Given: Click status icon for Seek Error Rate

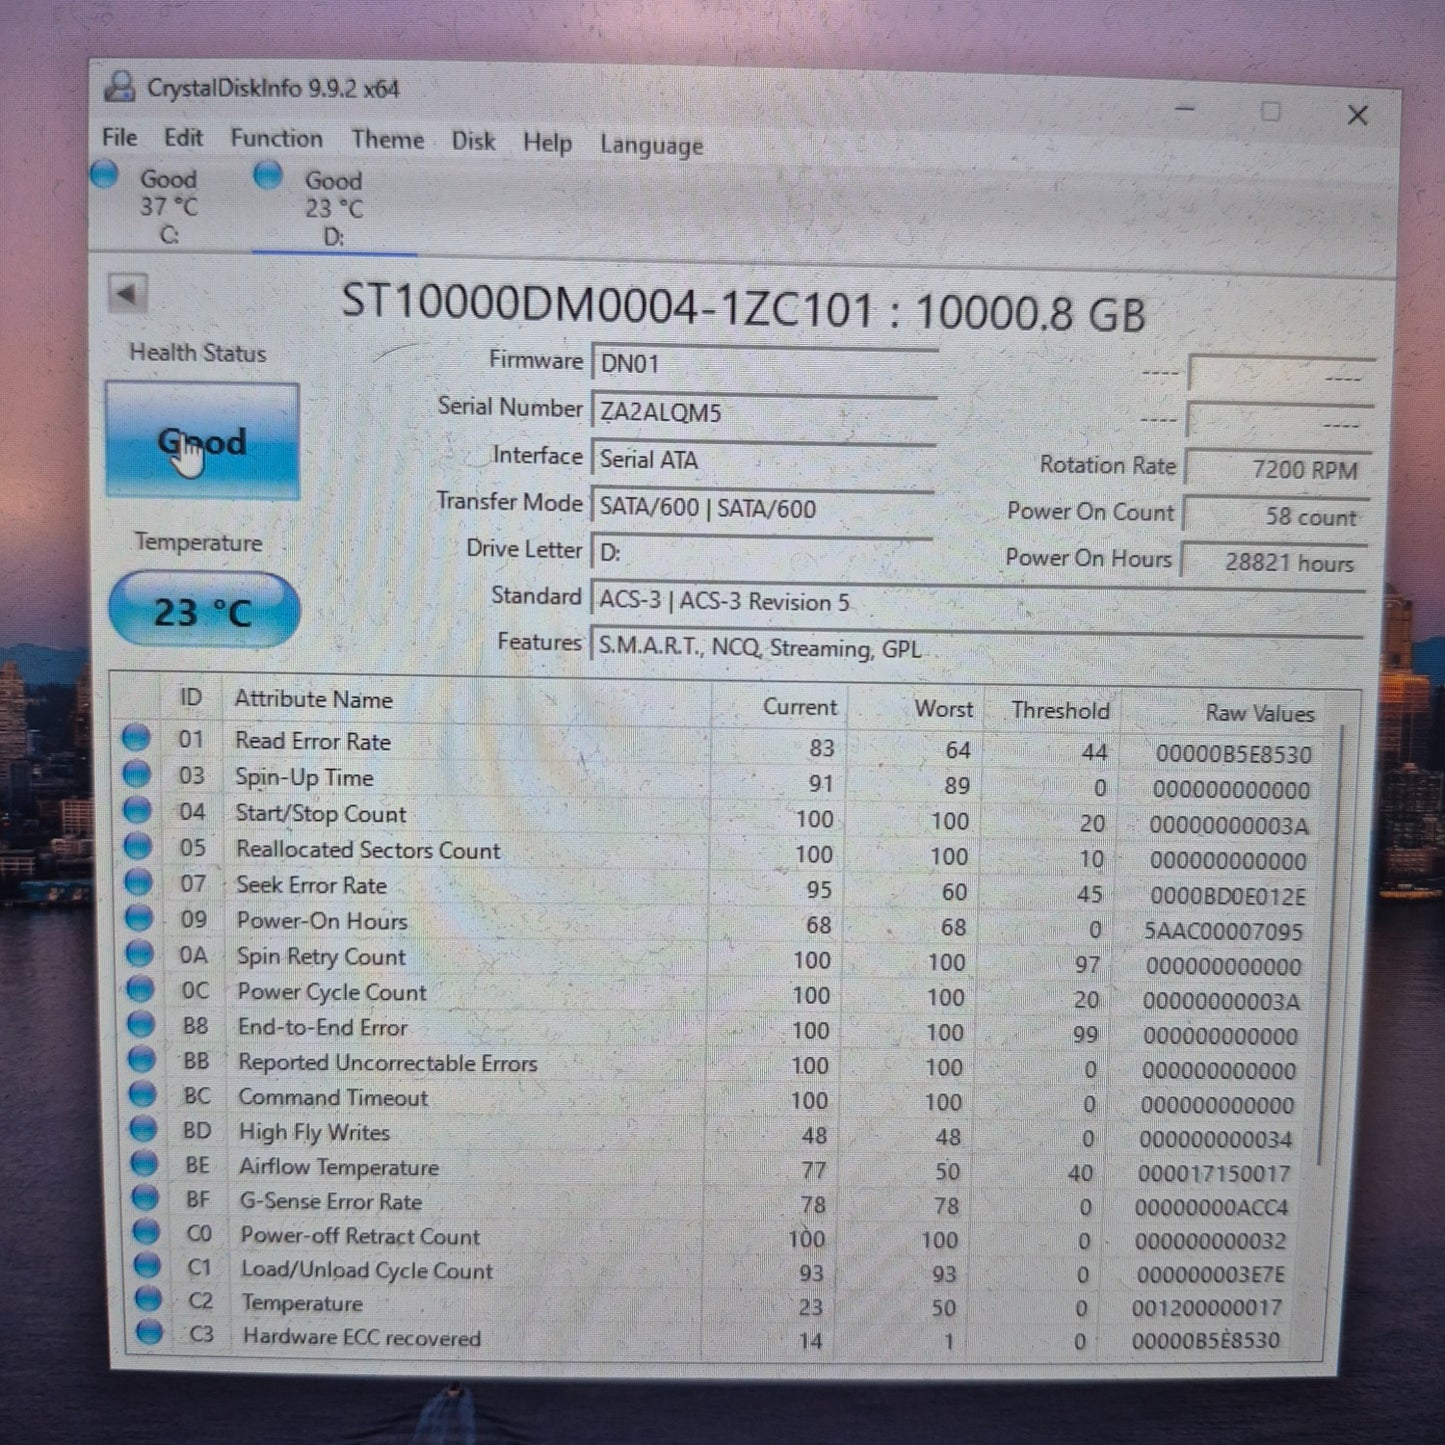Looking at the screenshot, I should pyautogui.click(x=138, y=882).
